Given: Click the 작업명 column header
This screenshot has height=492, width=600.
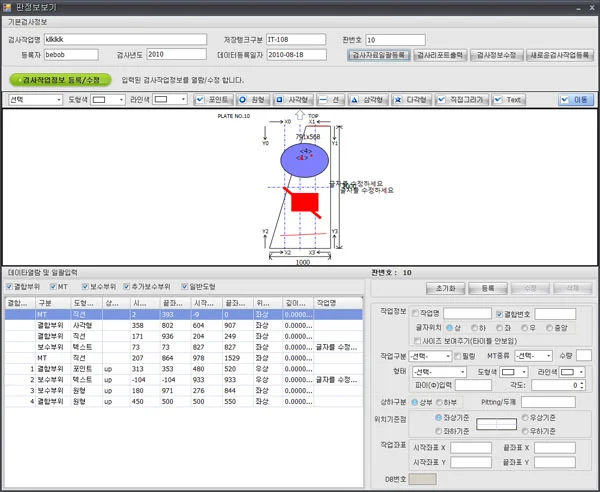Looking at the screenshot, I should 338,303.
